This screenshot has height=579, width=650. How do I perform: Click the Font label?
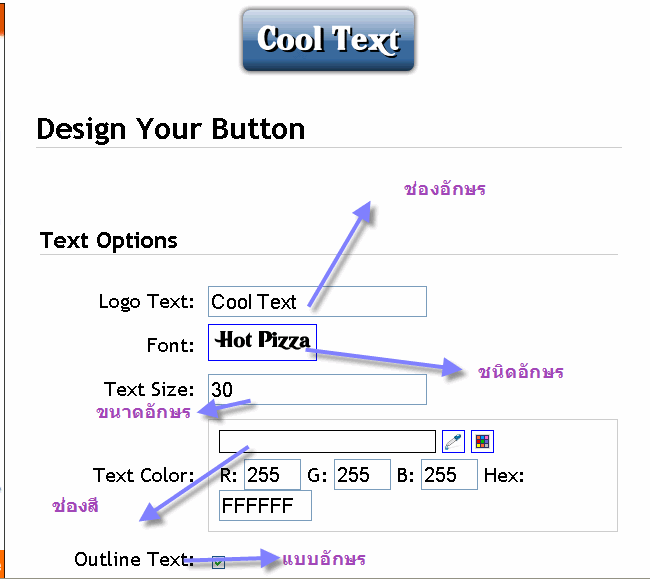pos(170,345)
